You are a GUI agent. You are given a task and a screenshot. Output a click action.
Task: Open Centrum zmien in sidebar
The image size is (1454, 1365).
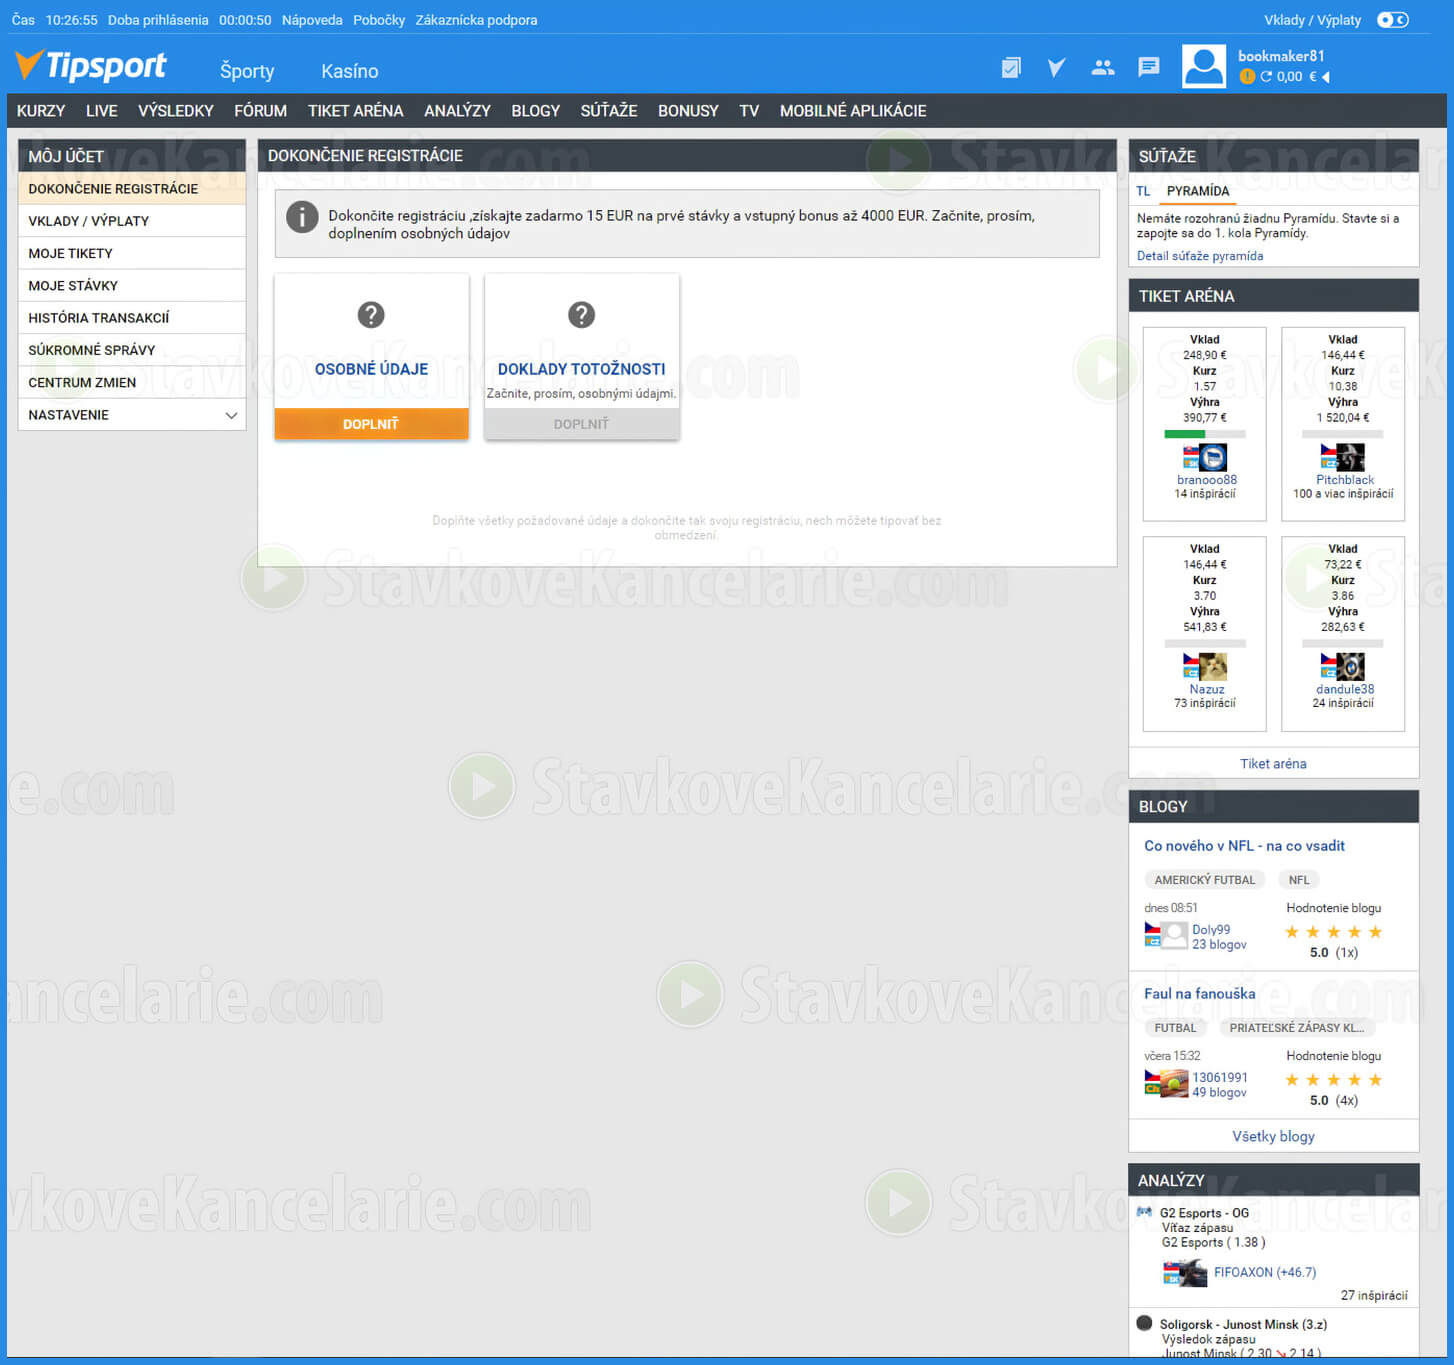132,382
